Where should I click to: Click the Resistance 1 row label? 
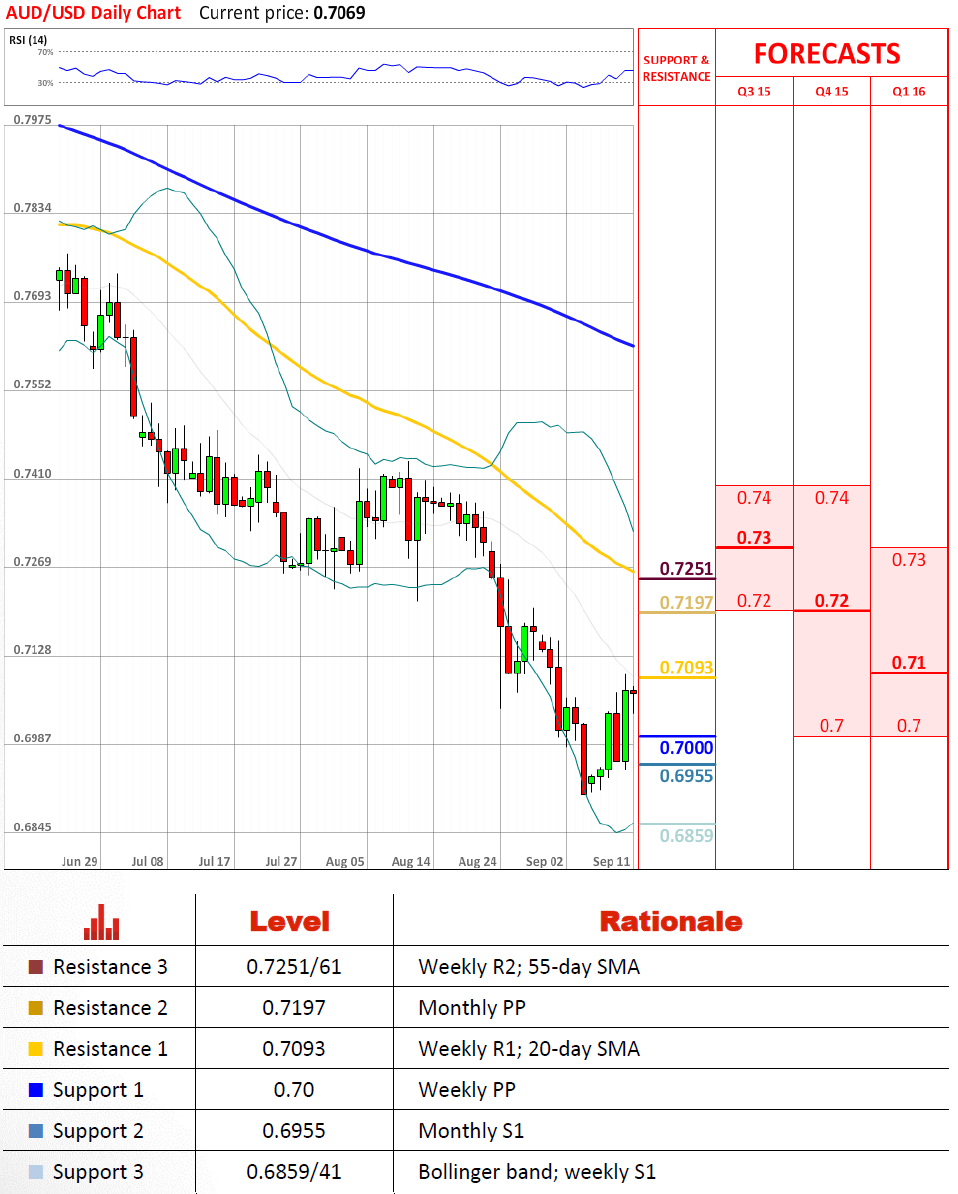point(110,1049)
